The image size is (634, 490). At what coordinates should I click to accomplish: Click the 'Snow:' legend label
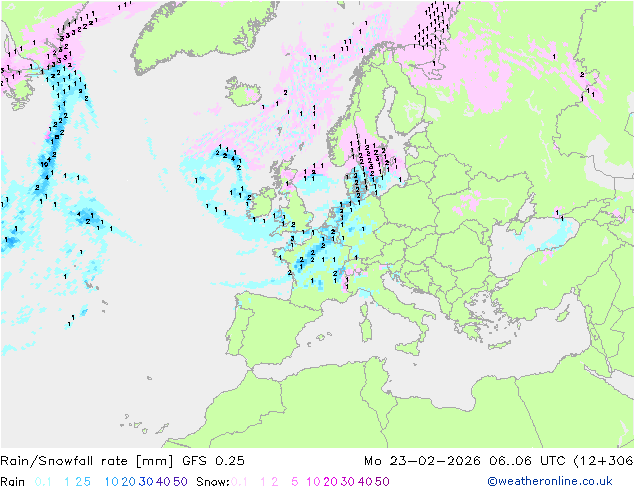pos(213,482)
